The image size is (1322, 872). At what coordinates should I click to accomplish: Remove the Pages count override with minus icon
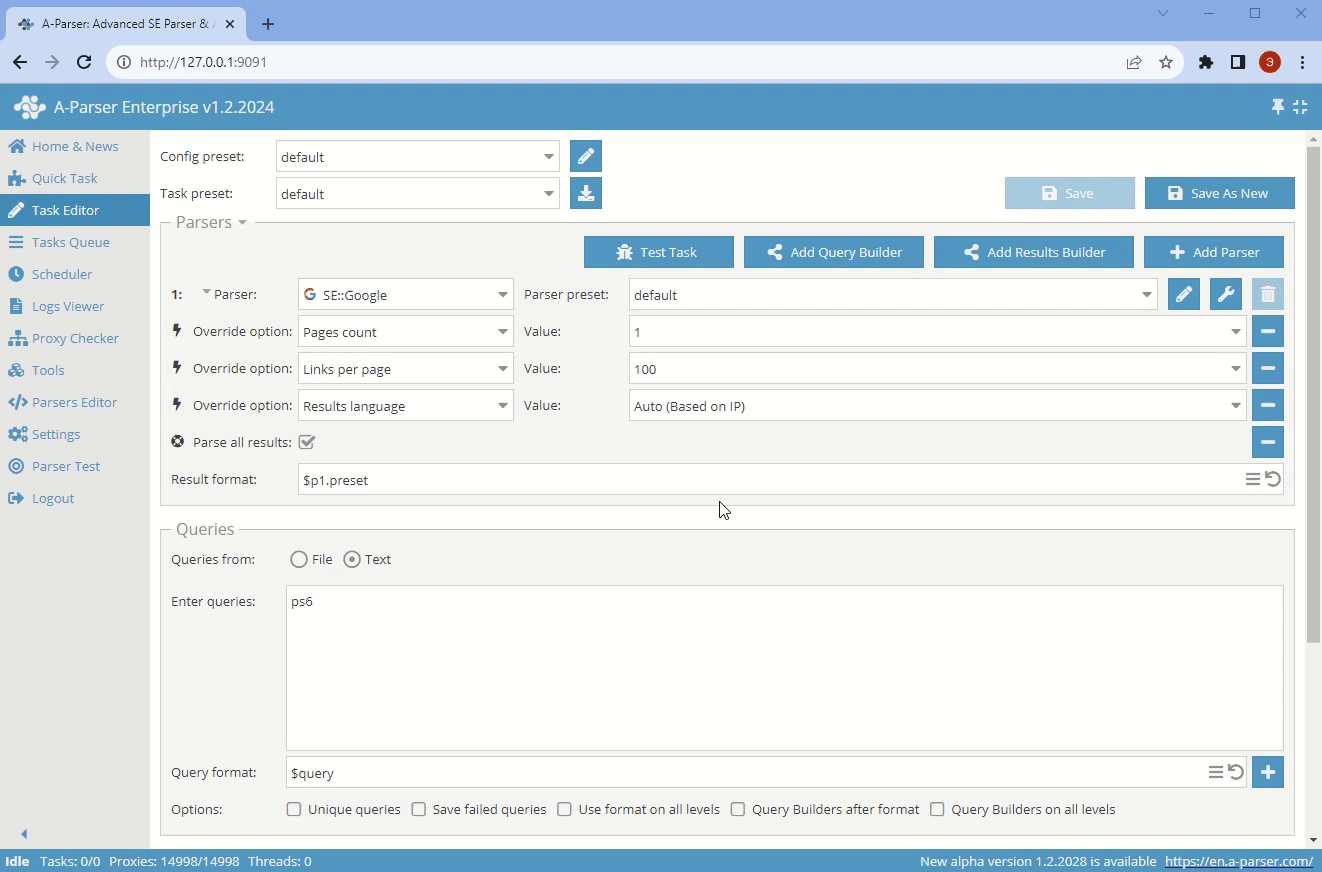pos(1267,330)
